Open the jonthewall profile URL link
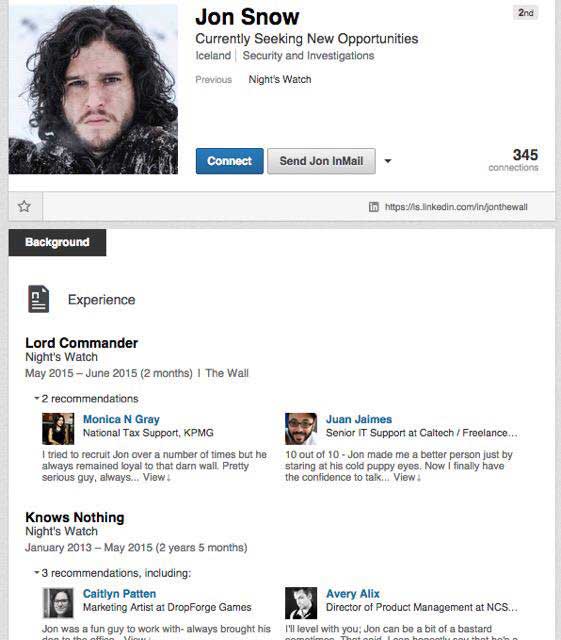 [456, 207]
